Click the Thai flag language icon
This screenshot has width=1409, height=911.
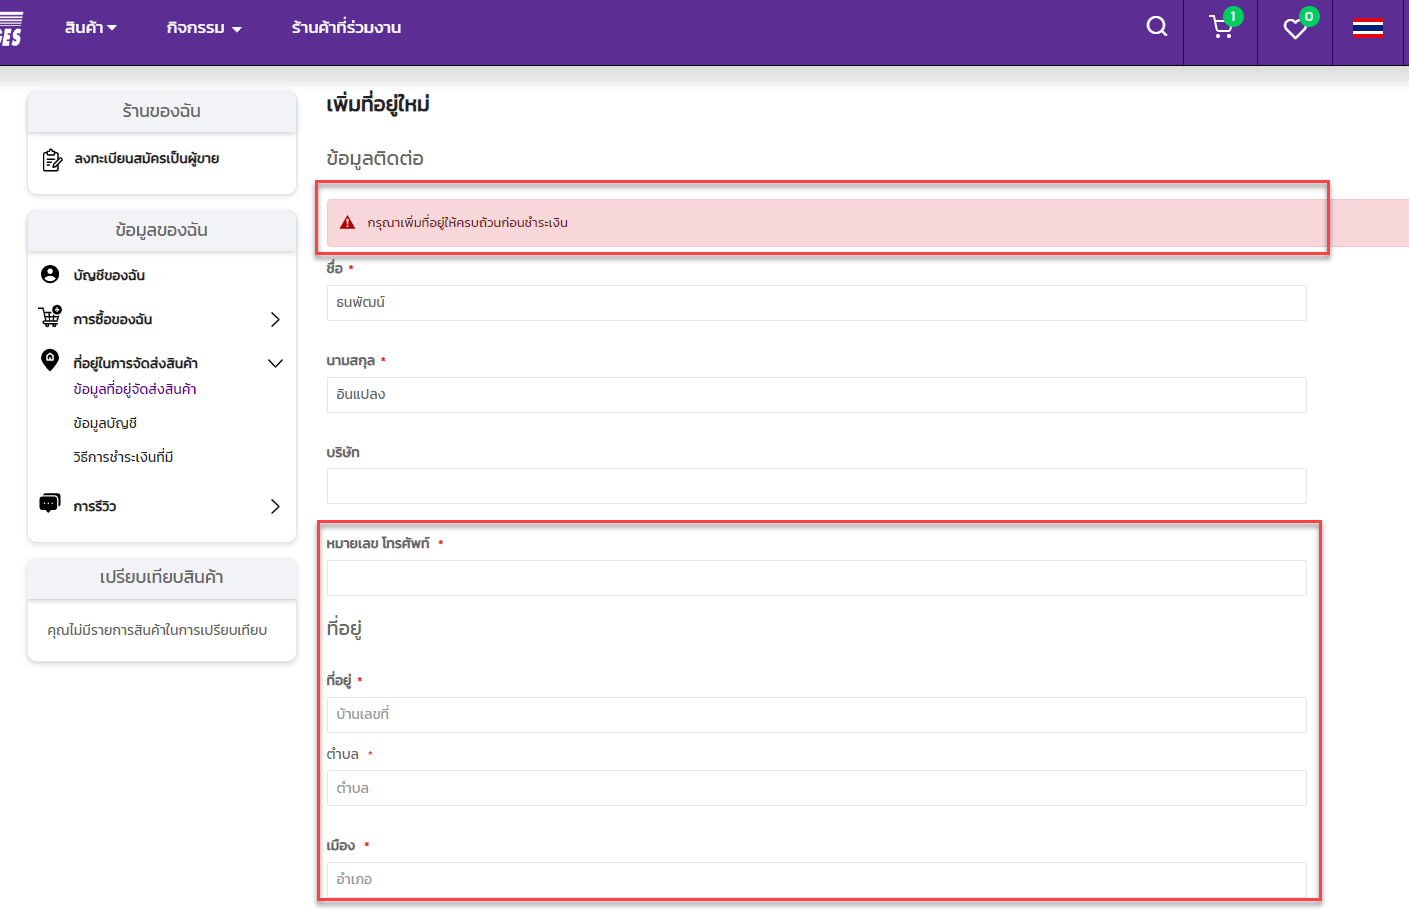point(1367,28)
